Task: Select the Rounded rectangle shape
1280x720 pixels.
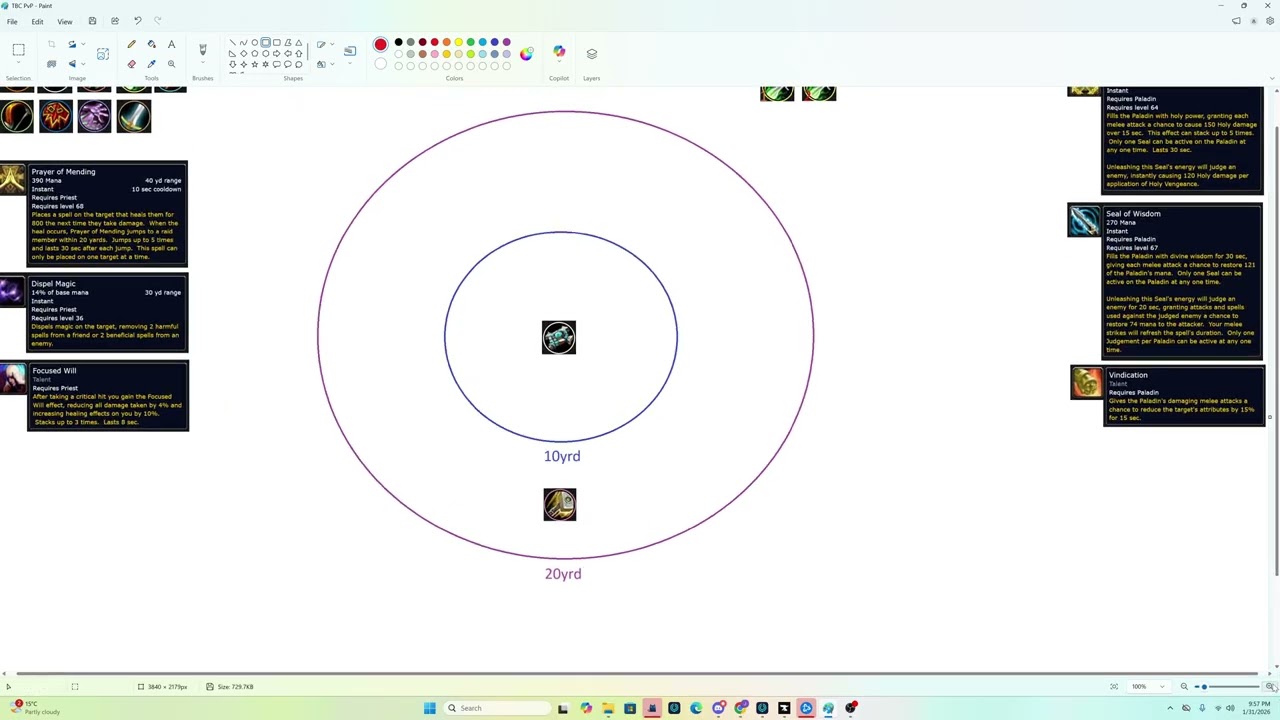Action: (x=277, y=43)
